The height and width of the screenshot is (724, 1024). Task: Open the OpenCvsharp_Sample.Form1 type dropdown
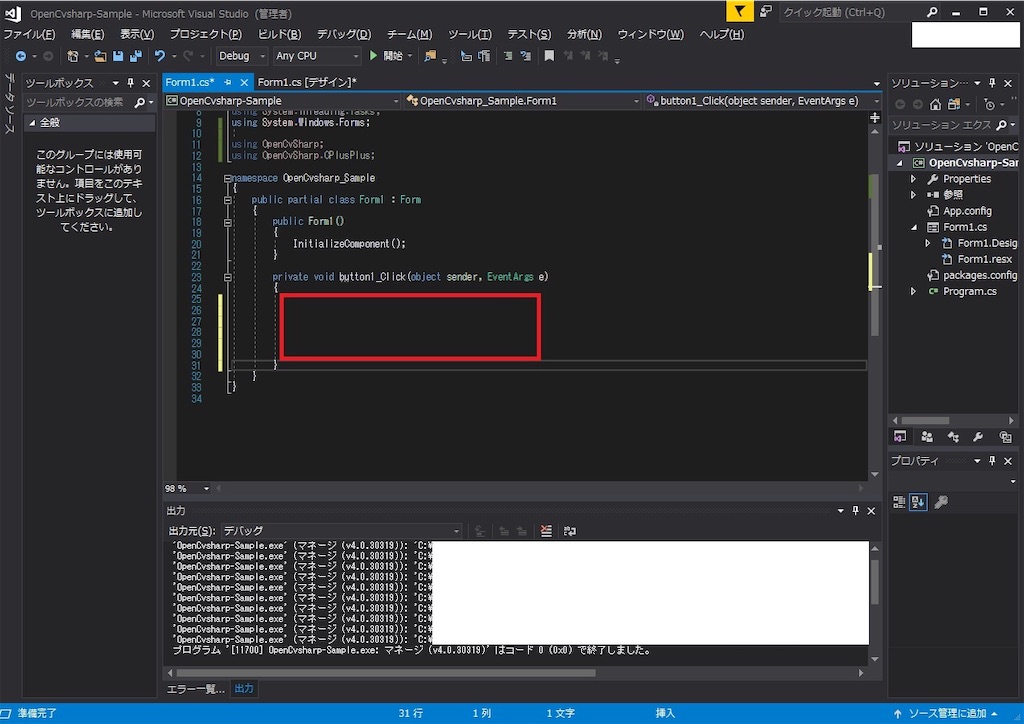522,101
